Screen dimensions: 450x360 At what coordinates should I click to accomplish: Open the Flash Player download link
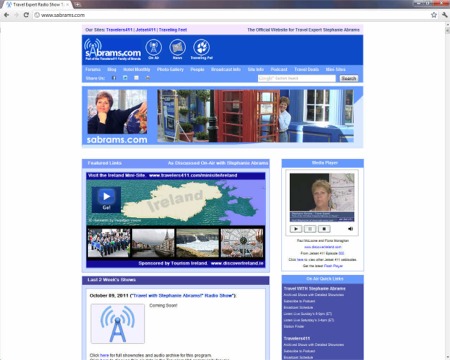coord(333,266)
